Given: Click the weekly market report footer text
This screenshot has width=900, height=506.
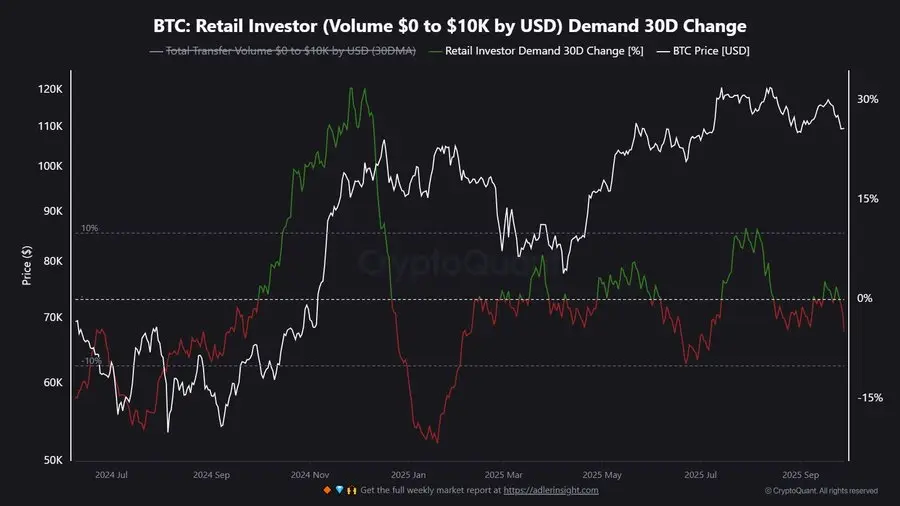Looking at the screenshot, I should [x=430, y=490].
